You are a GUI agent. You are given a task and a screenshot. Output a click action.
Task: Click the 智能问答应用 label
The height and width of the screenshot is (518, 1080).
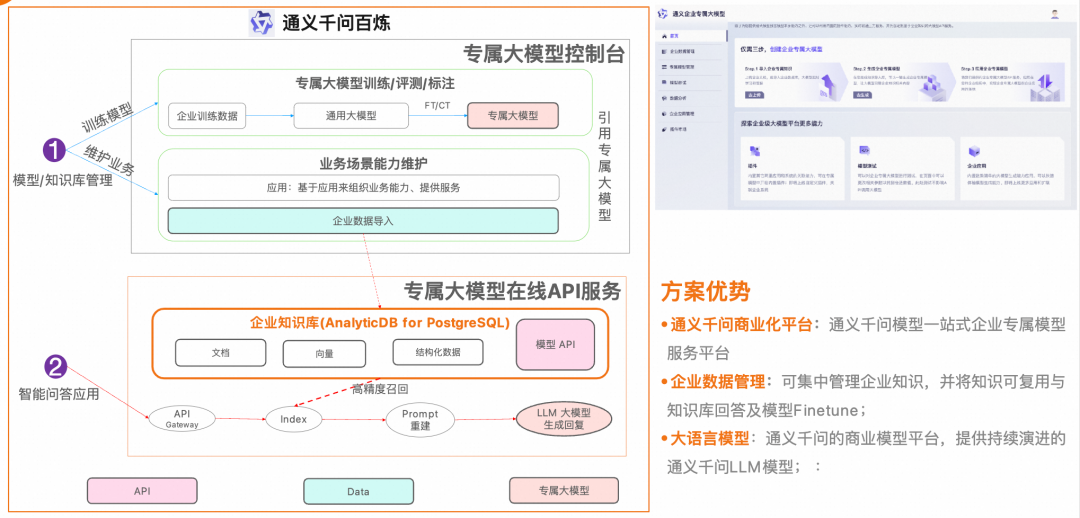pyautogui.click(x=59, y=395)
